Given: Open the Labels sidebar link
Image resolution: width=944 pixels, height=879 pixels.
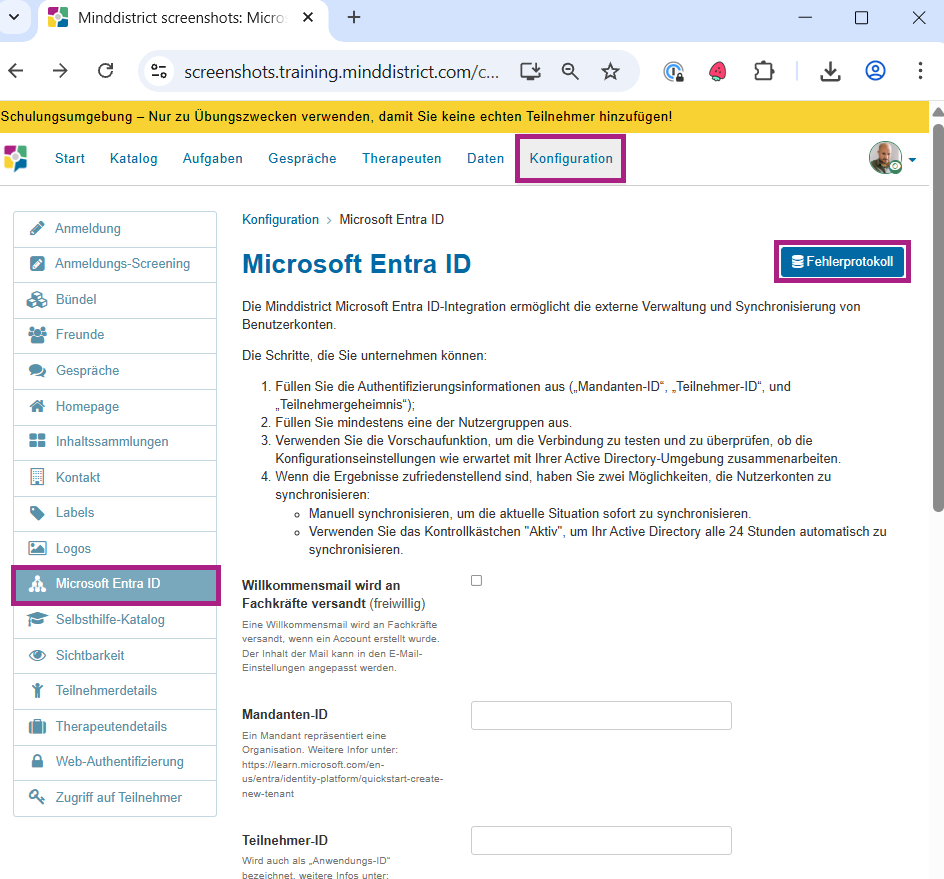Looking at the screenshot, I should 115,512.
